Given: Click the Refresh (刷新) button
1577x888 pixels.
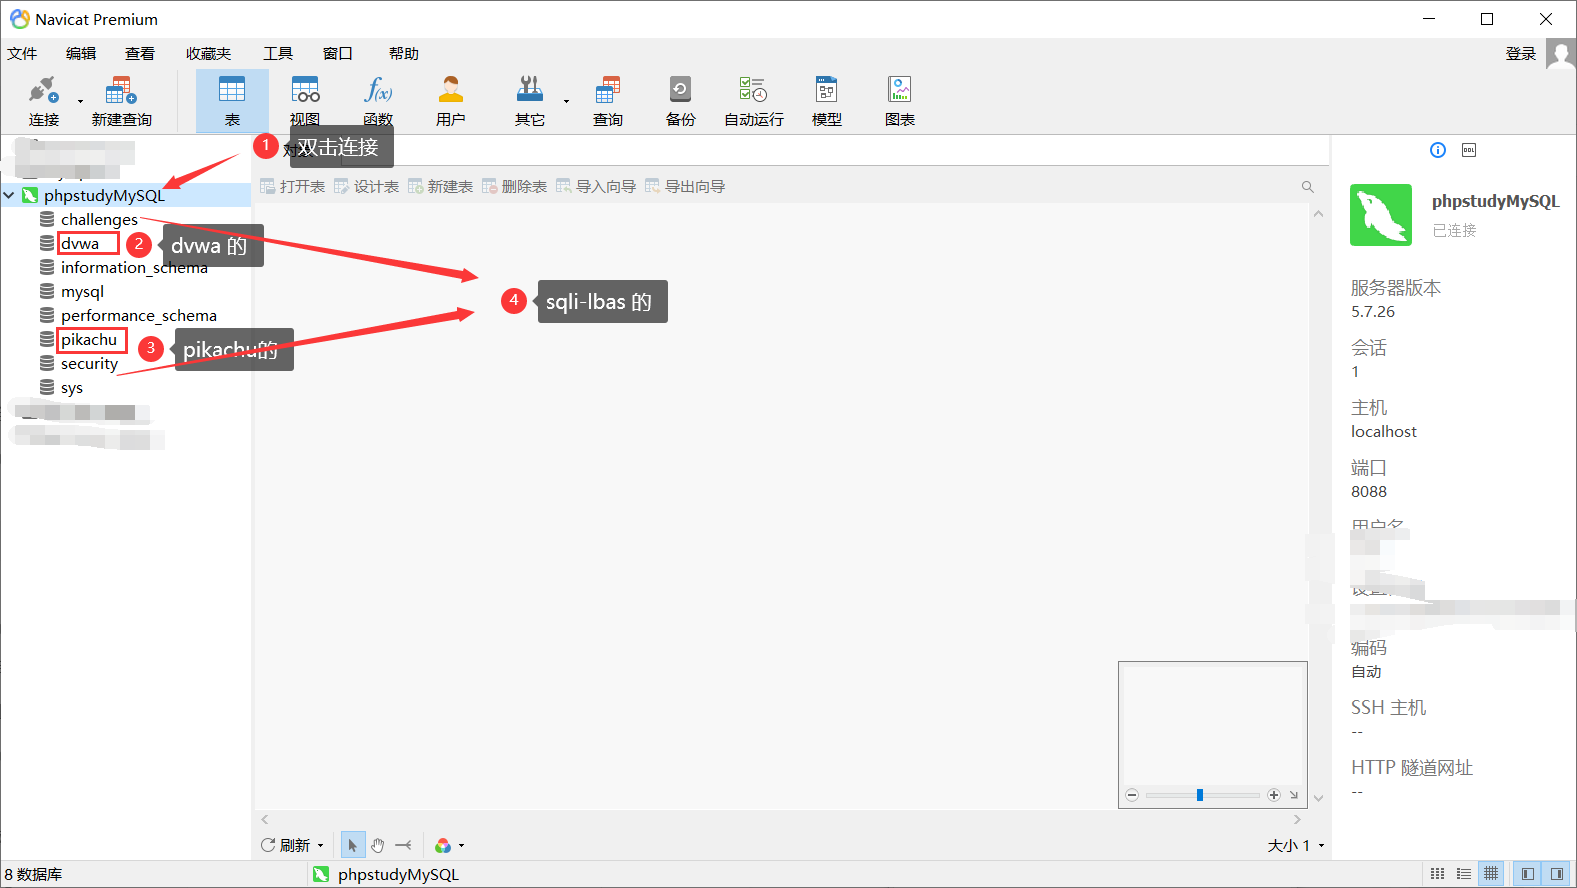Looking at the screenshot, I should point(286,845).
